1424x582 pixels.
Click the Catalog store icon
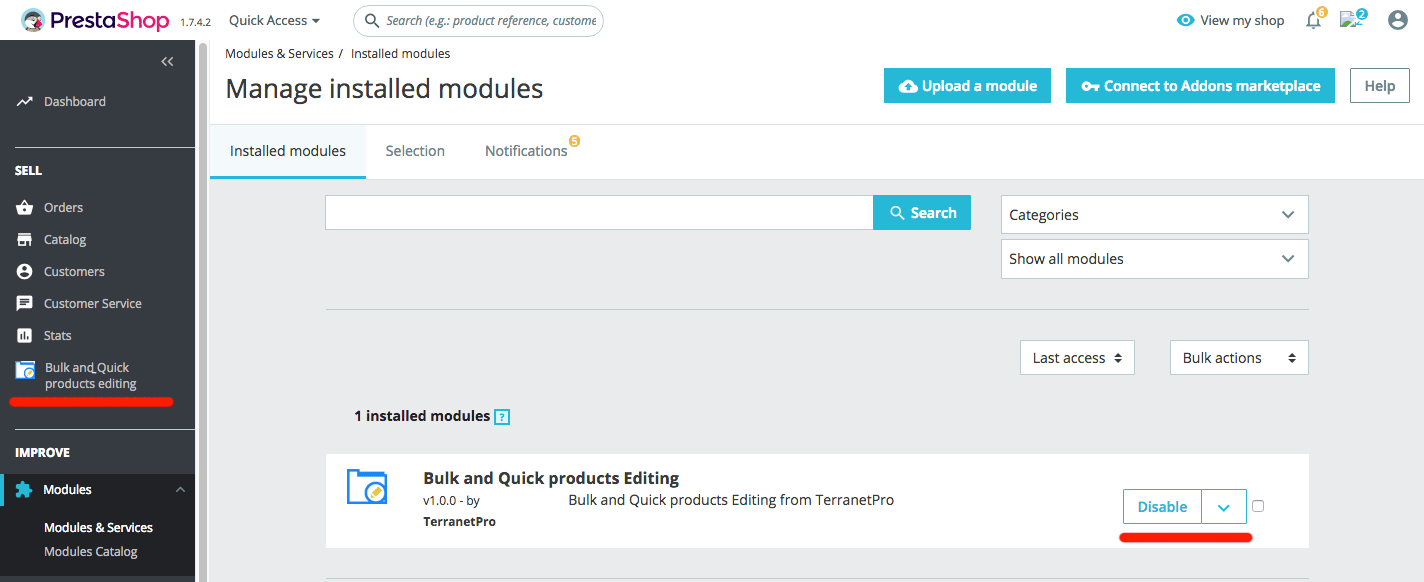25,239
